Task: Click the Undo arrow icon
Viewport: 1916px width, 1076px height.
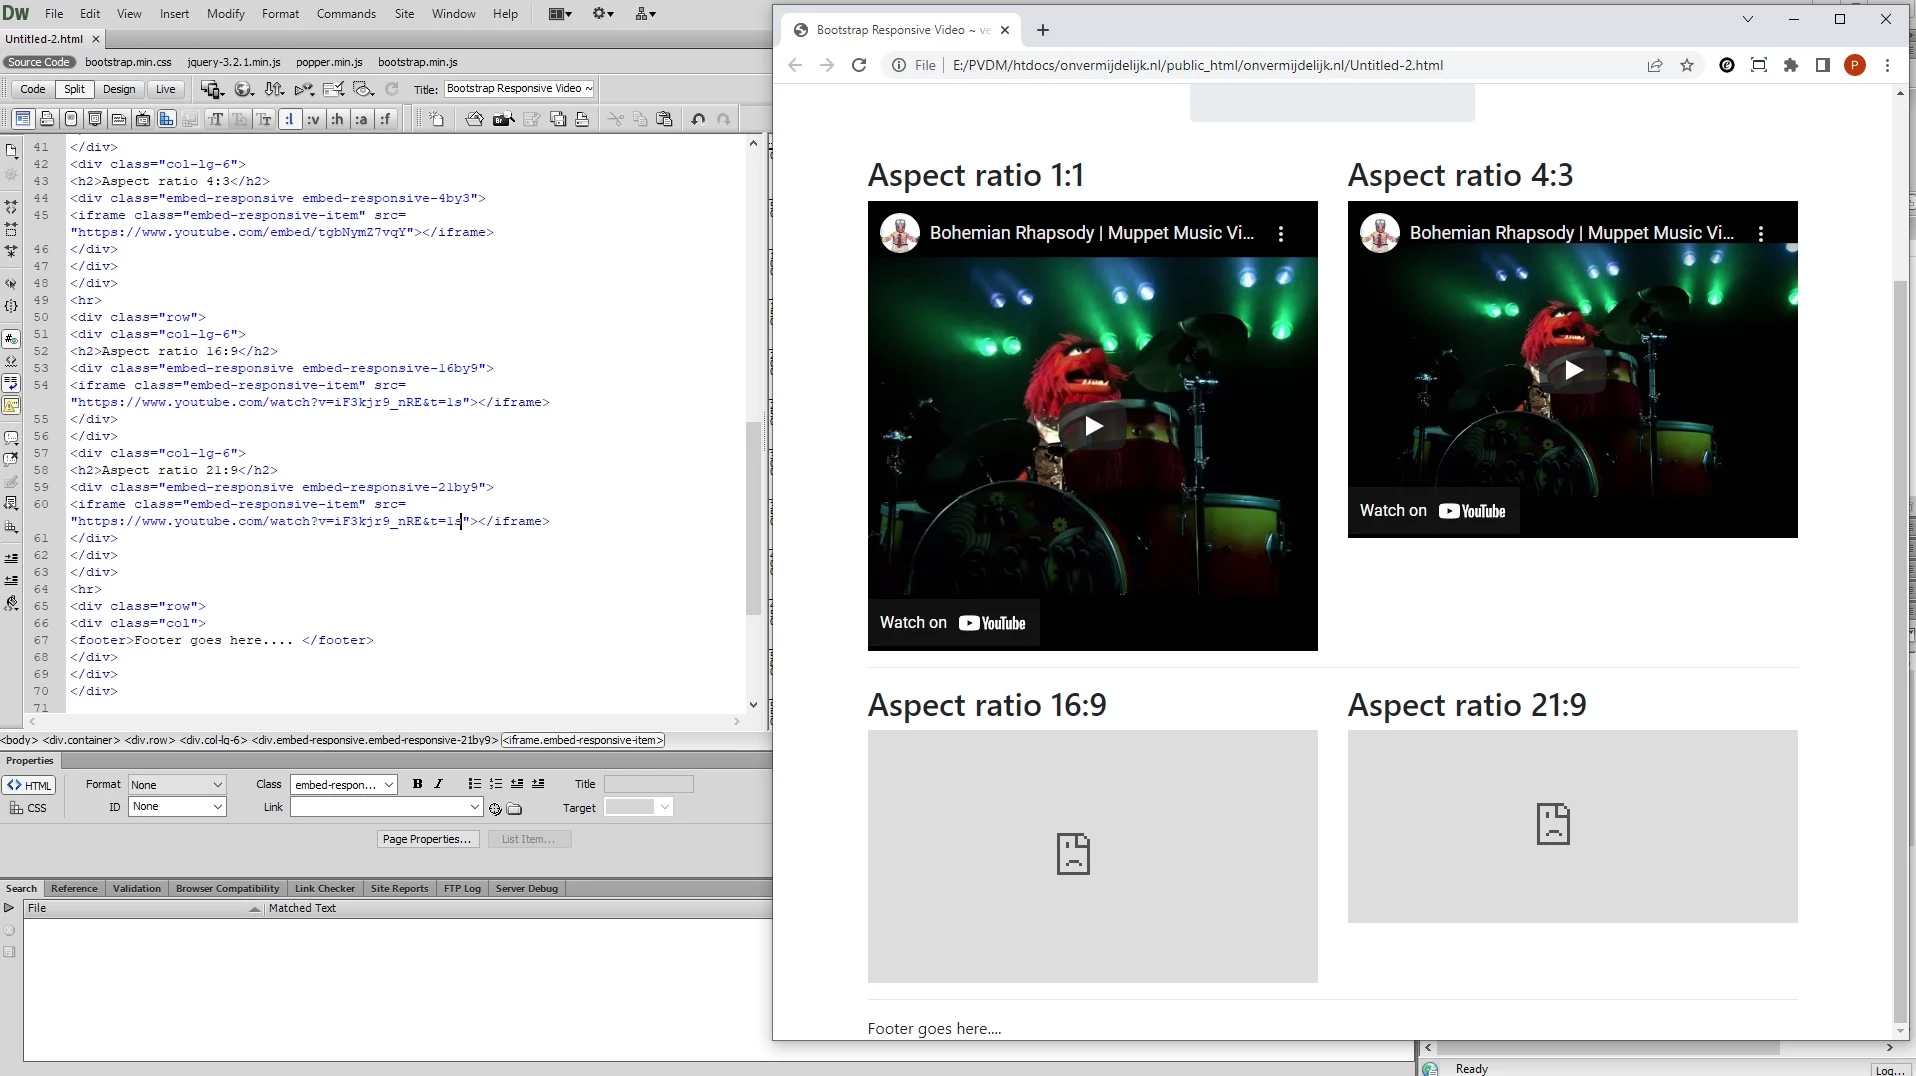Action: pyautogui.click(x=698, y=119)
